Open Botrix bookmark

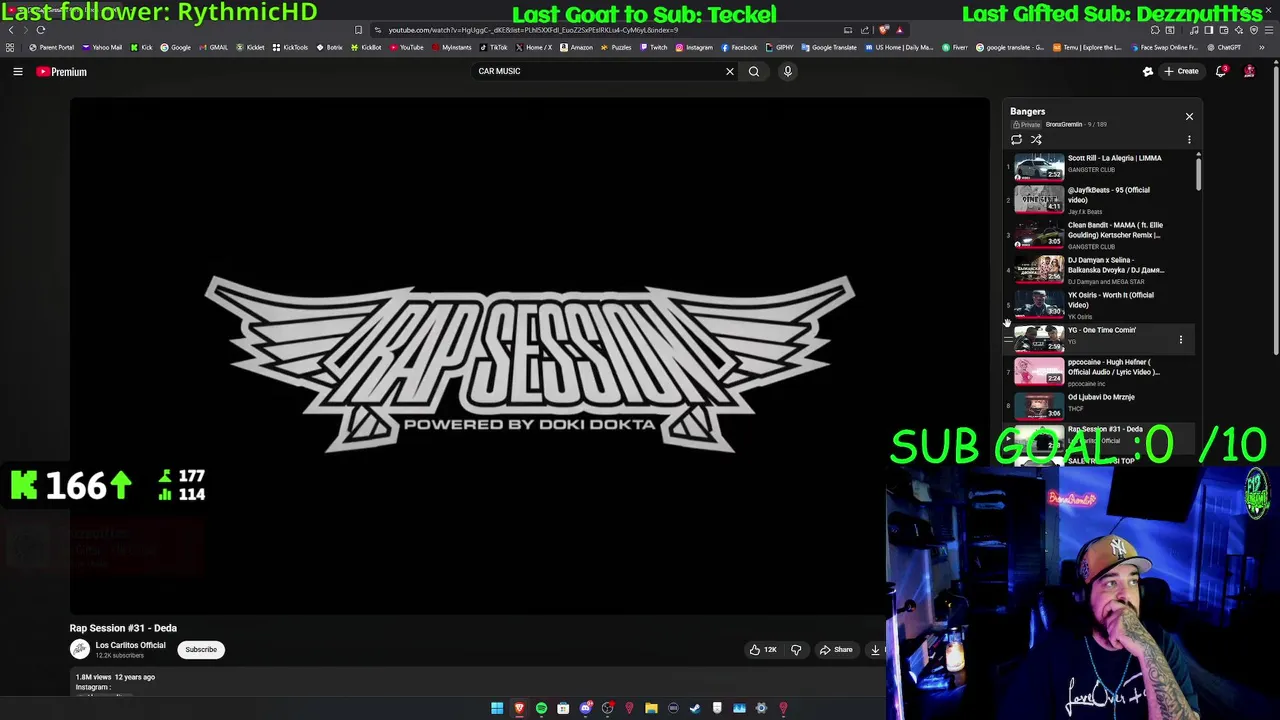(x=329, y=47)
